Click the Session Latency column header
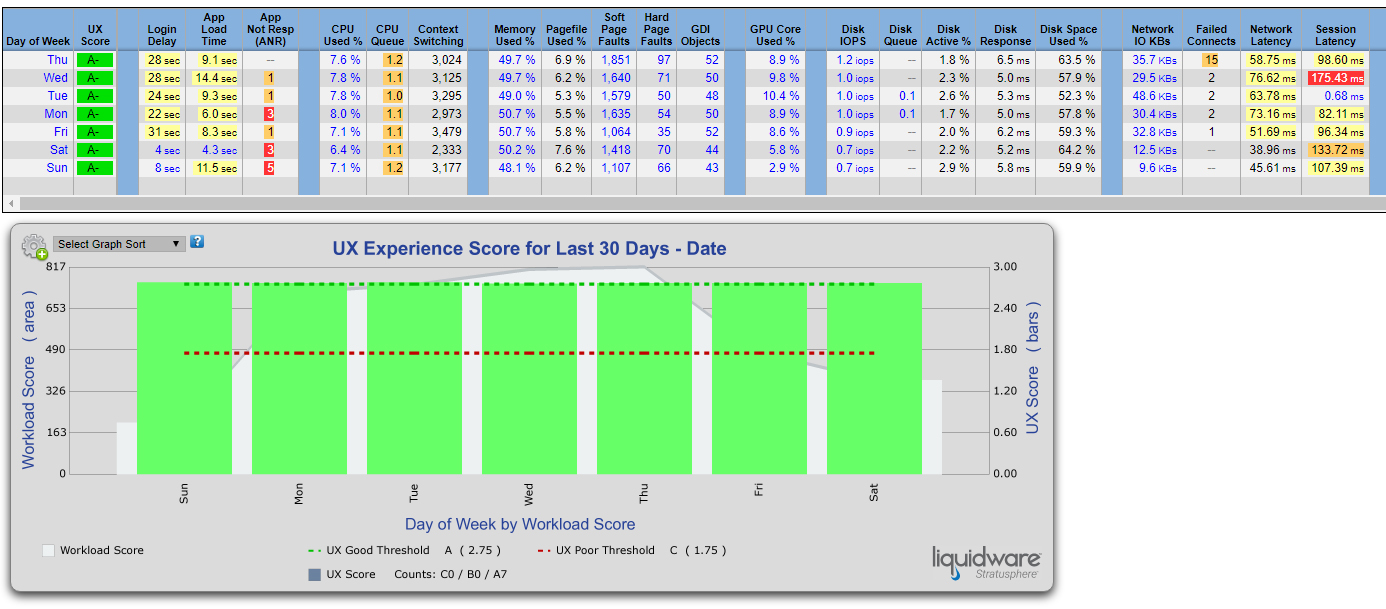The height and width of the screenshot is (609, 1386). 1335,35
